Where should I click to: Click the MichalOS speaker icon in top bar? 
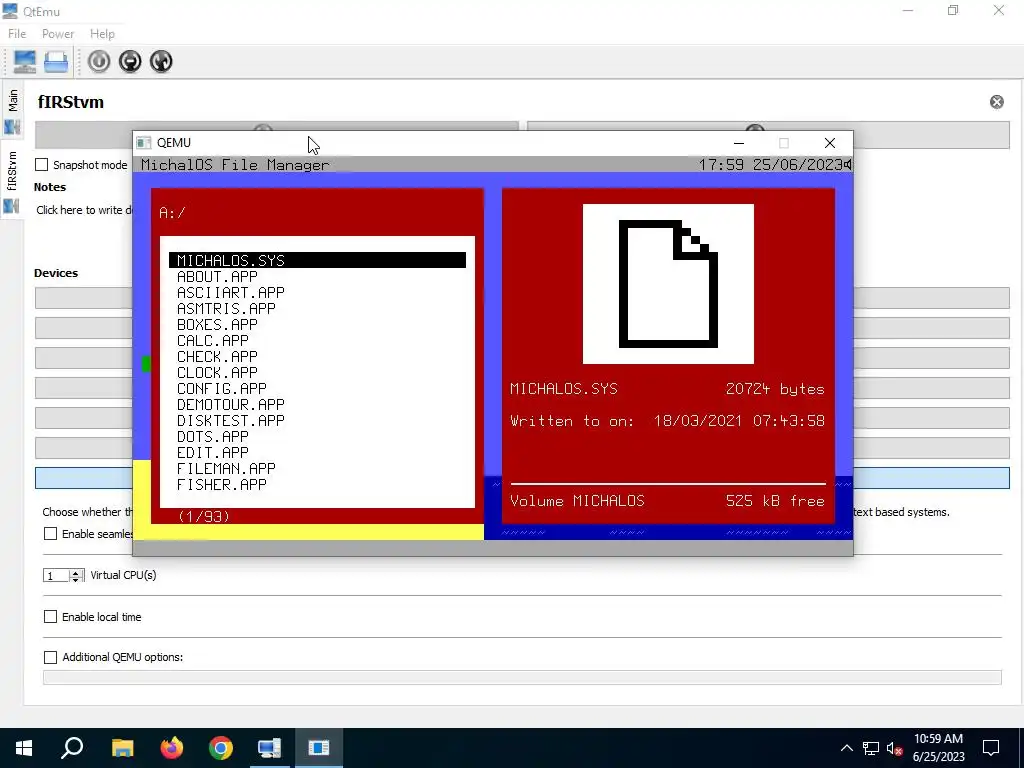coord(848,165)
